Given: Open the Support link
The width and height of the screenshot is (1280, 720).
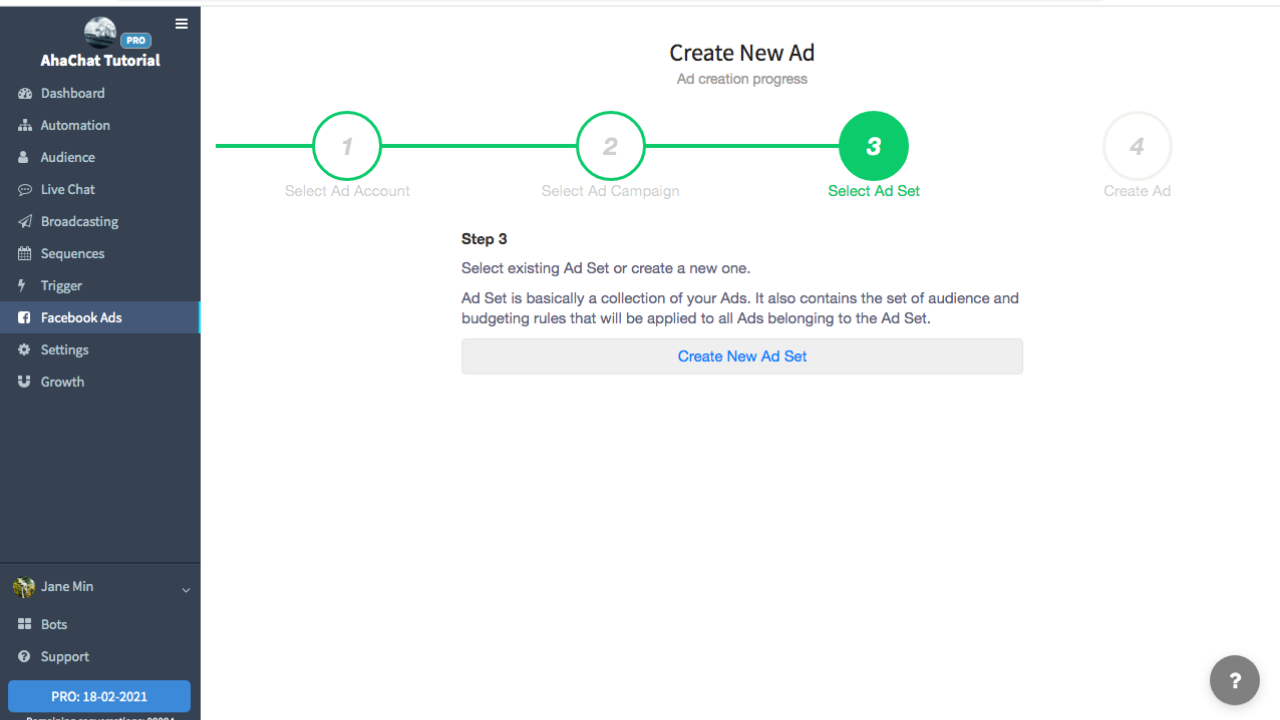Looking at the screenshot, I should point(100,656).
